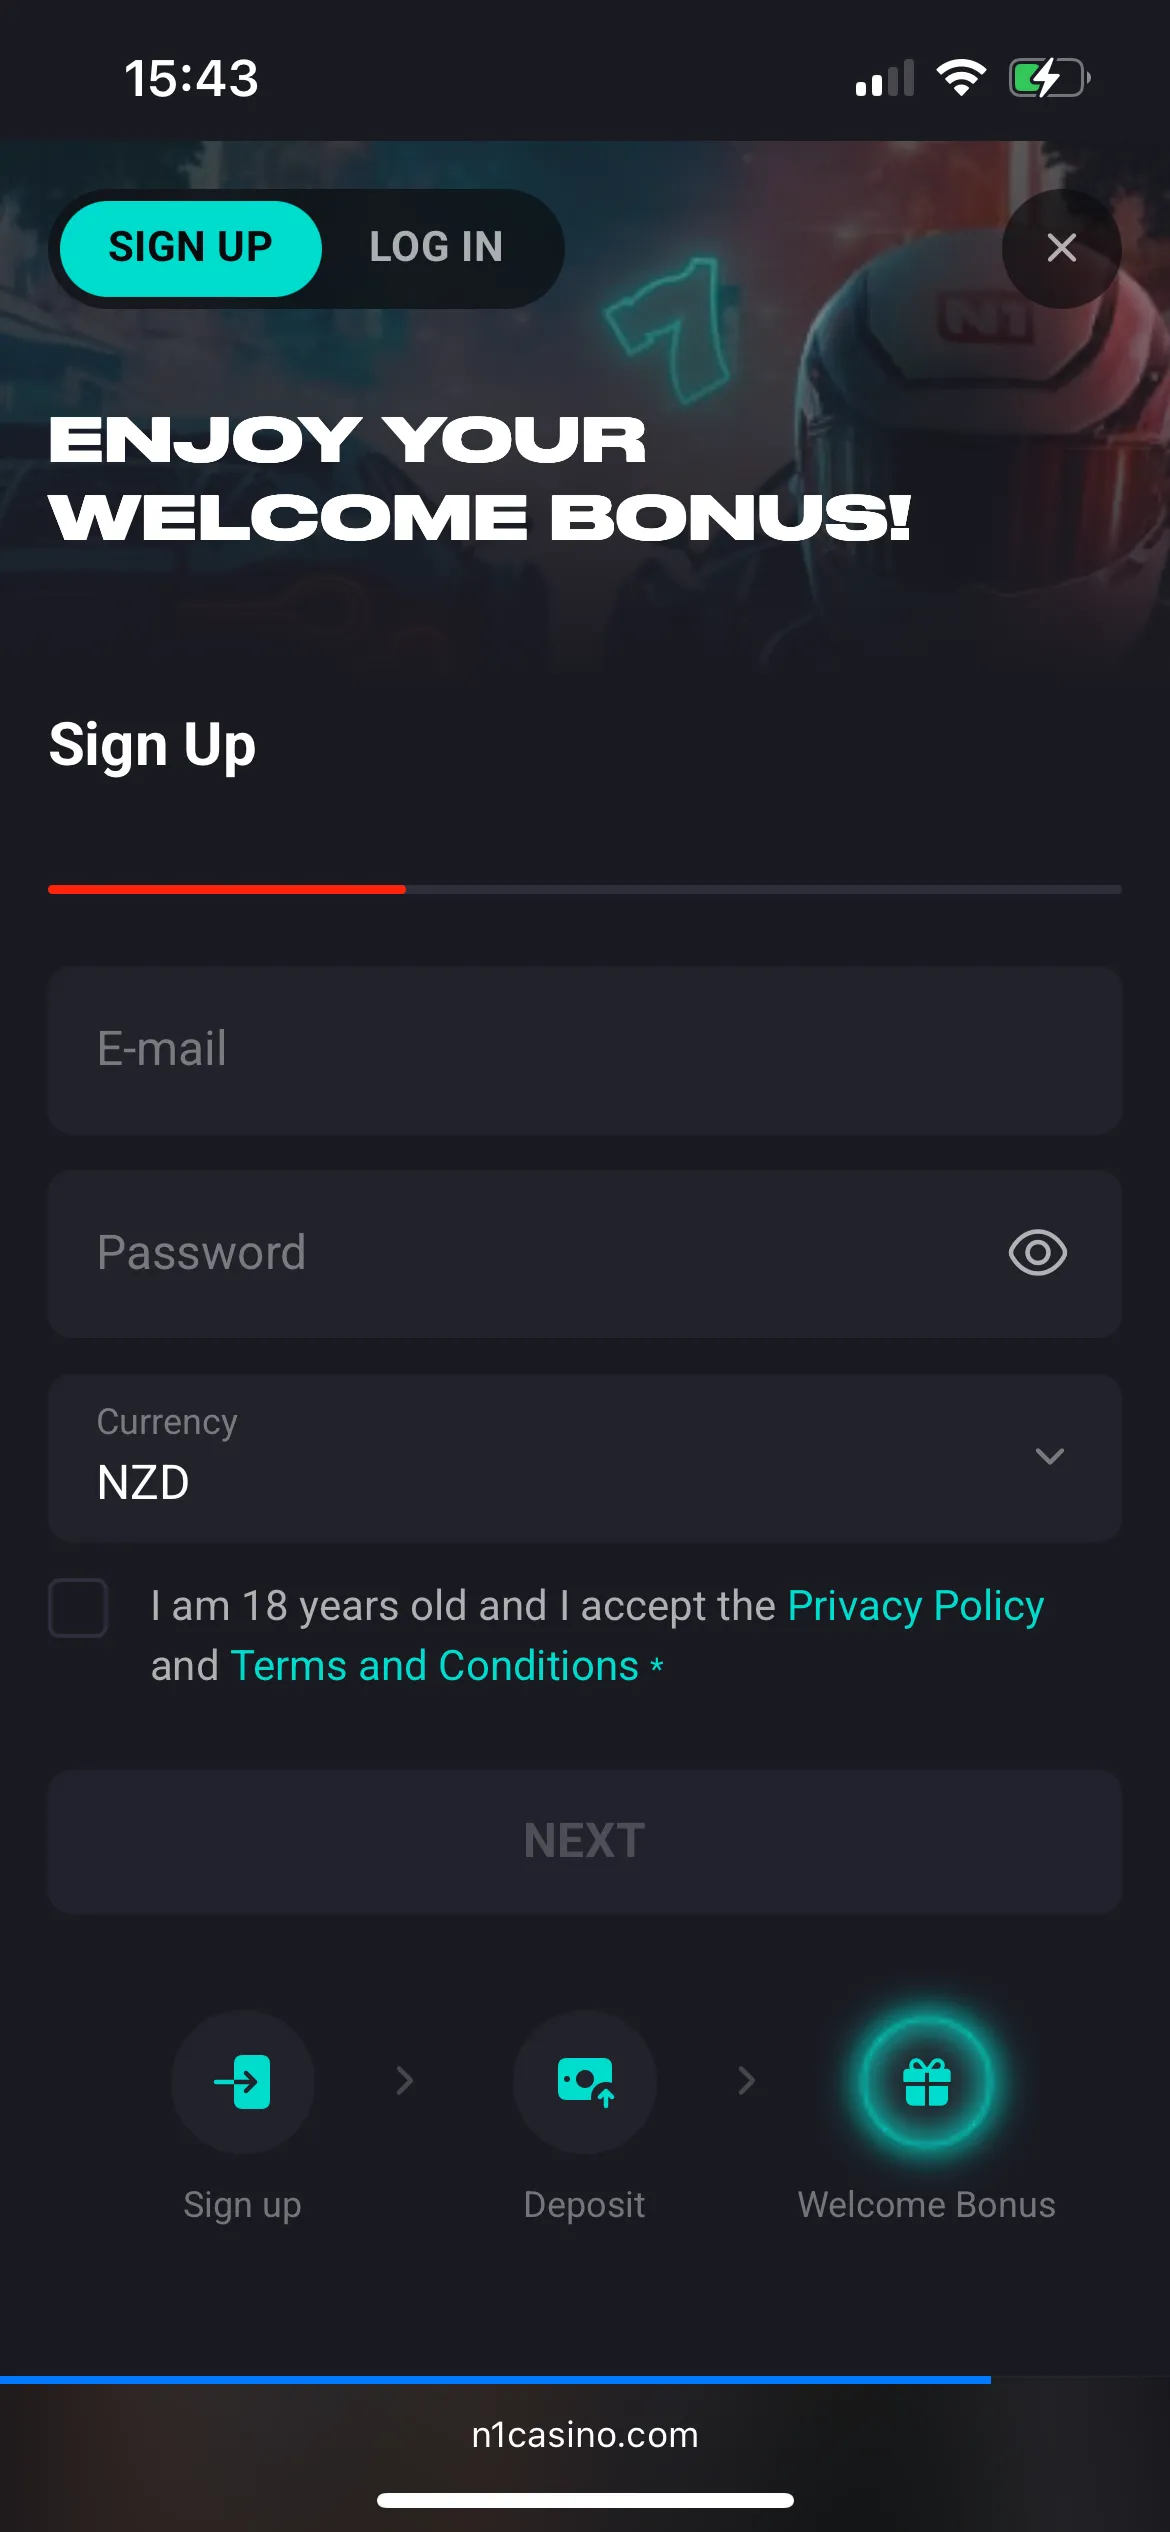Expand the currency list chevron arrow
The width and height of the screenshot is (1170, 2532).
(1049, 1457)
